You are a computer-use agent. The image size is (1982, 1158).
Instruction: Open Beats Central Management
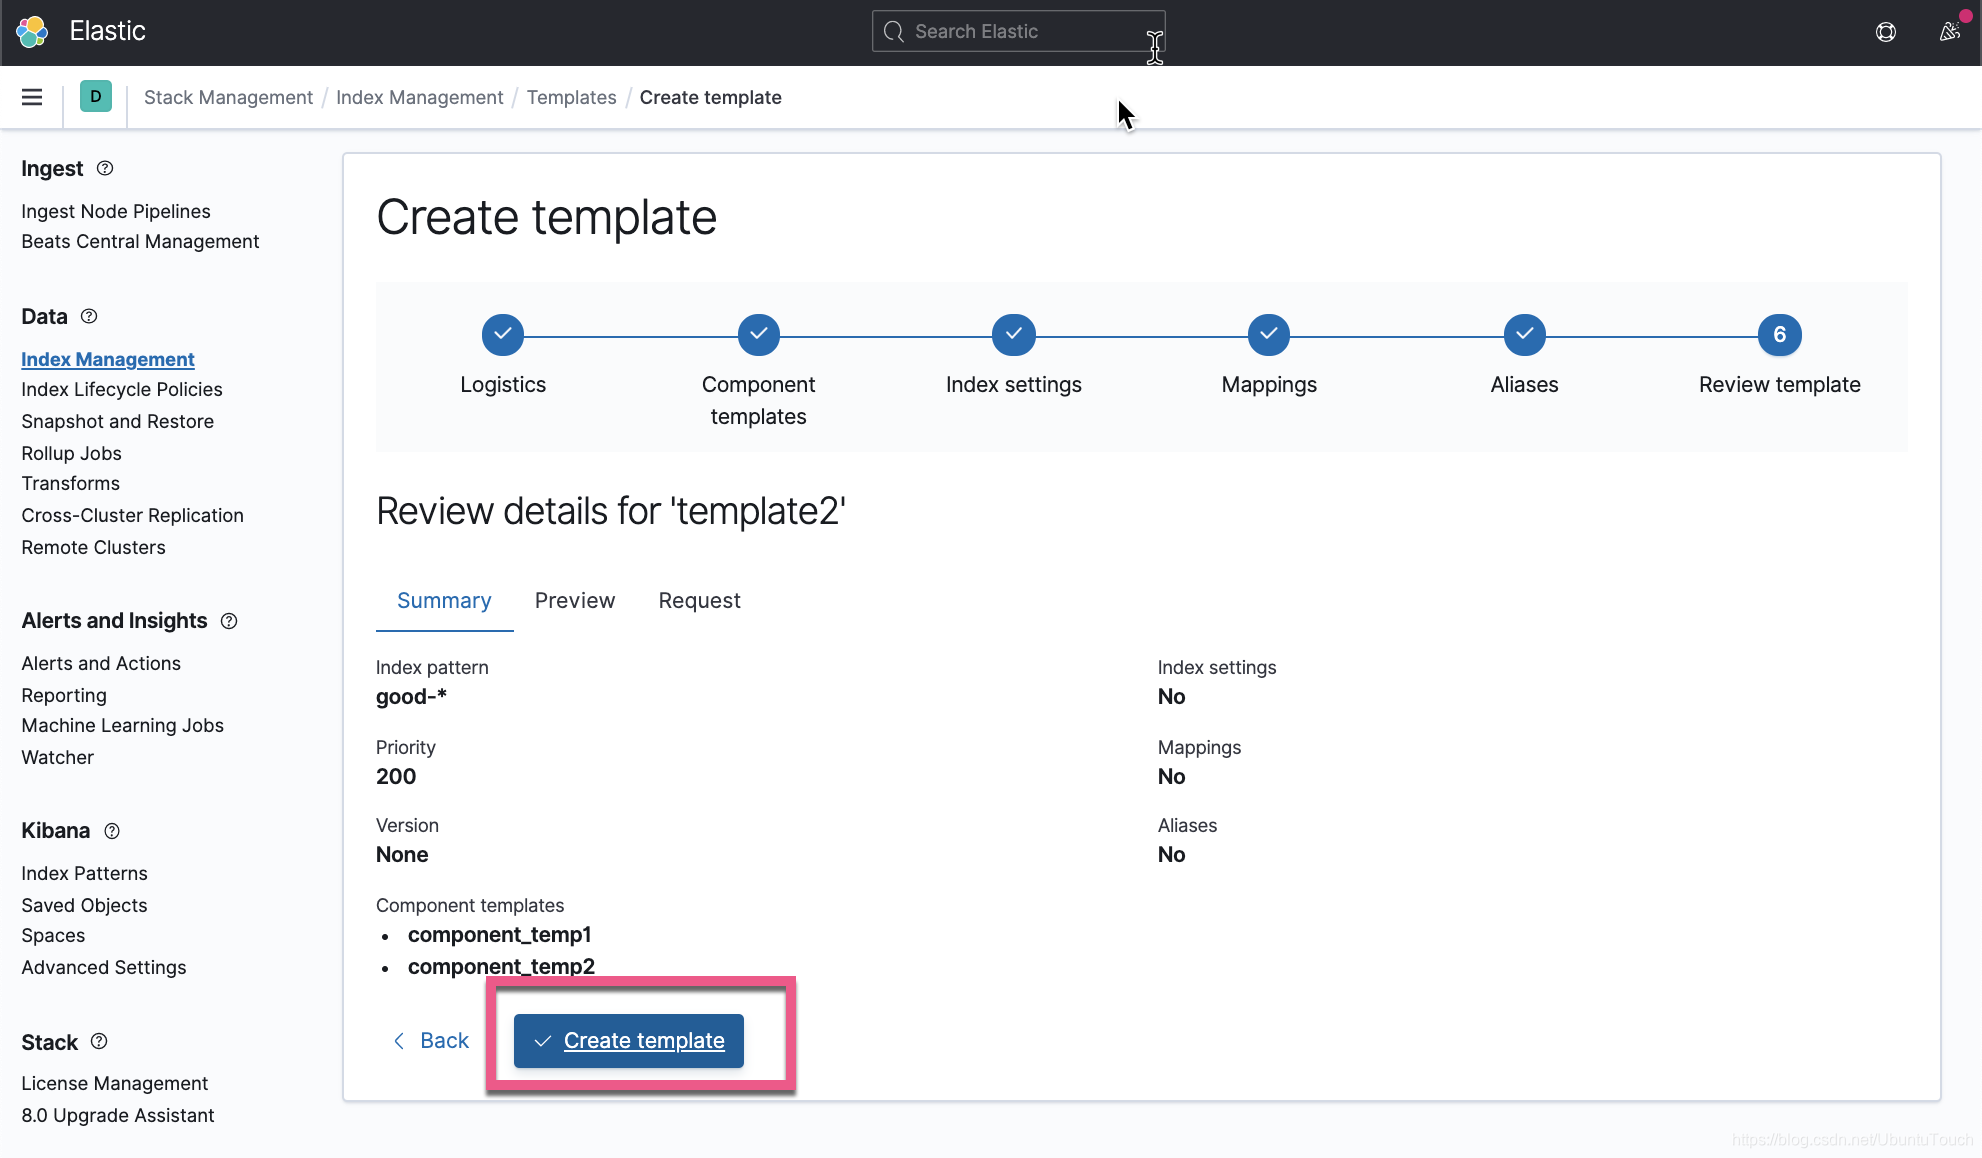tap(140, 241)
